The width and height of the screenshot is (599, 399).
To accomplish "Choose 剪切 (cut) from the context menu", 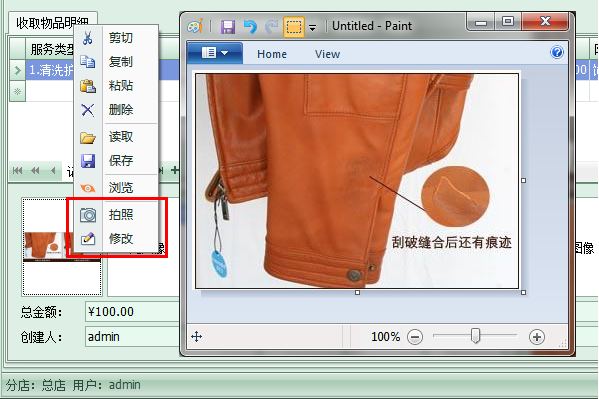I will [116, 38].
